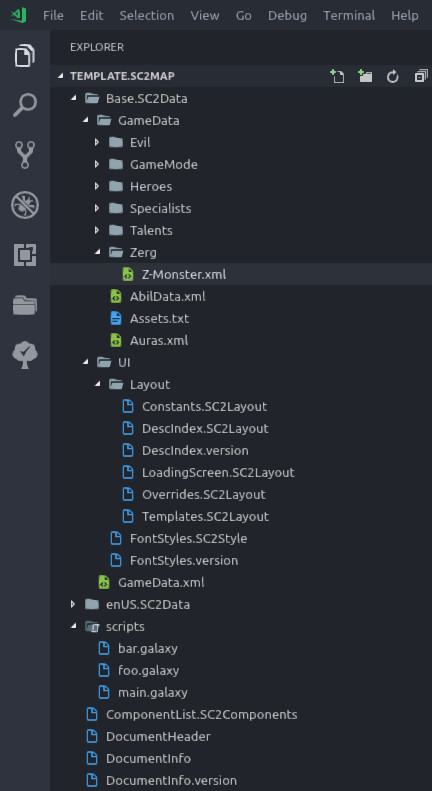
Task: Refresh the explorer with the refresh icon
Action: coord(393,77)
